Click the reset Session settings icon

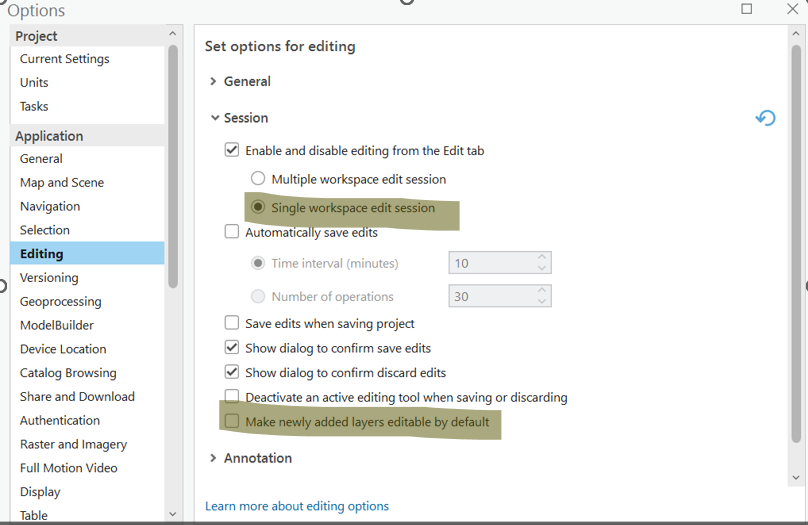[765, 118]
